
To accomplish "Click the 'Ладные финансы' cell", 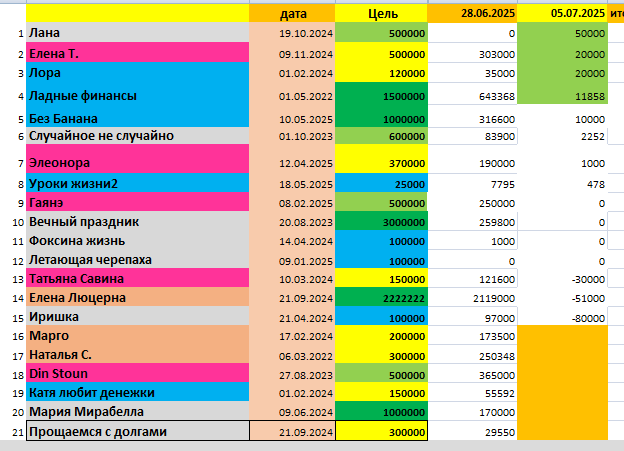I will click(x=138, y=94).
